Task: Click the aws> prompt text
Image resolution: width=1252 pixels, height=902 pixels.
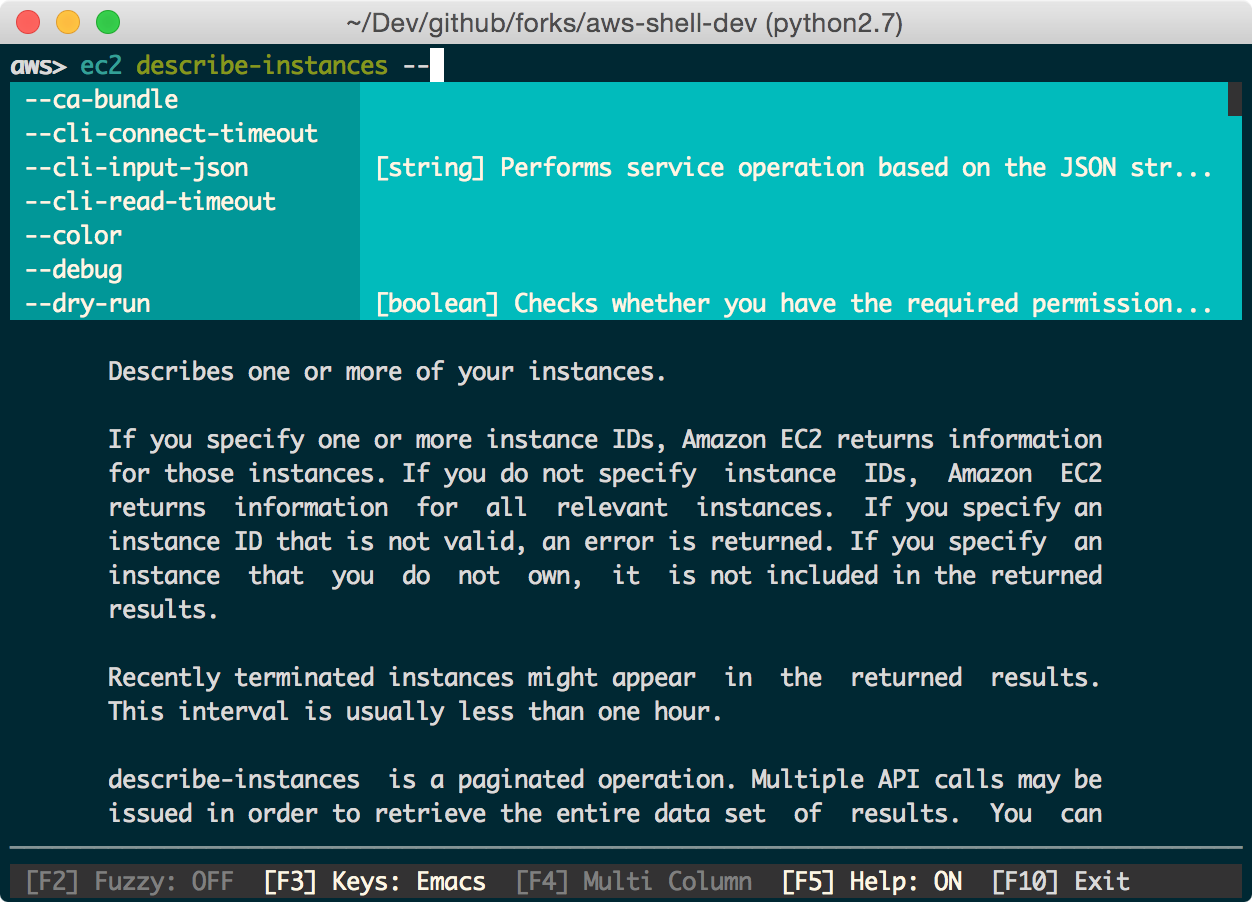Action: pos(38,66)
